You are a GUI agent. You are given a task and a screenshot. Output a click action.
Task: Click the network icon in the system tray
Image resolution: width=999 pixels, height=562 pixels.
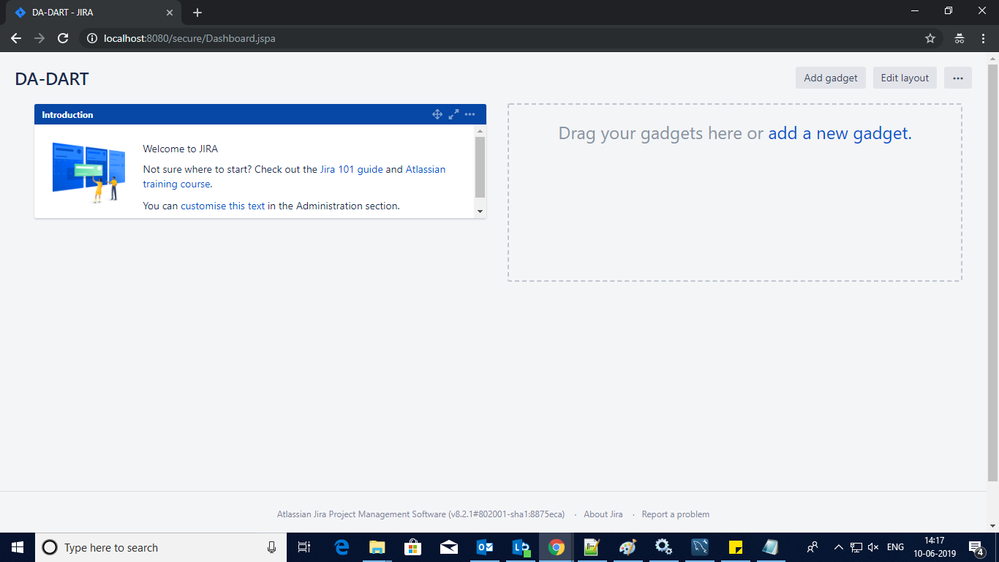856,547
